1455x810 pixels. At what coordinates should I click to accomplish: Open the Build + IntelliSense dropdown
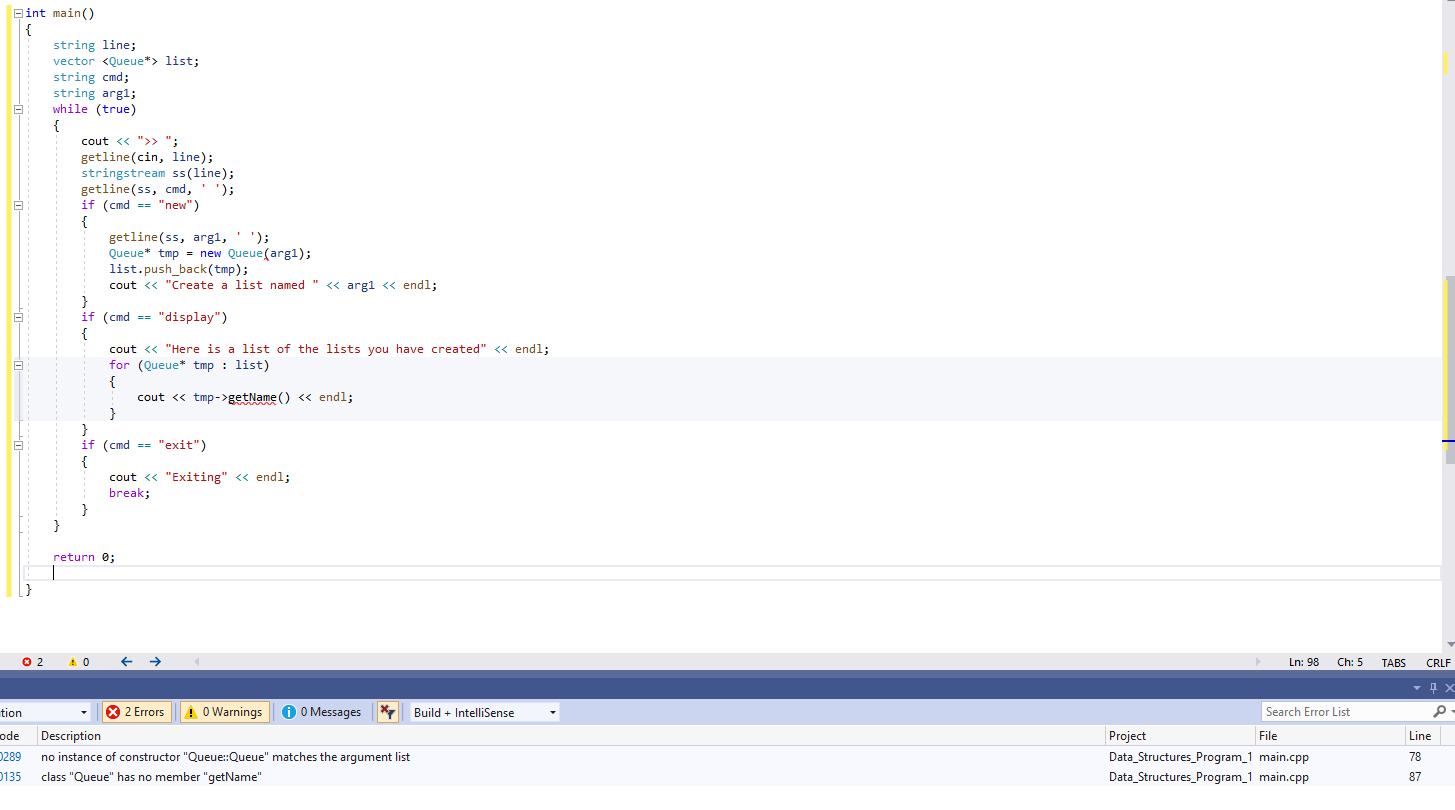(551, 712)
